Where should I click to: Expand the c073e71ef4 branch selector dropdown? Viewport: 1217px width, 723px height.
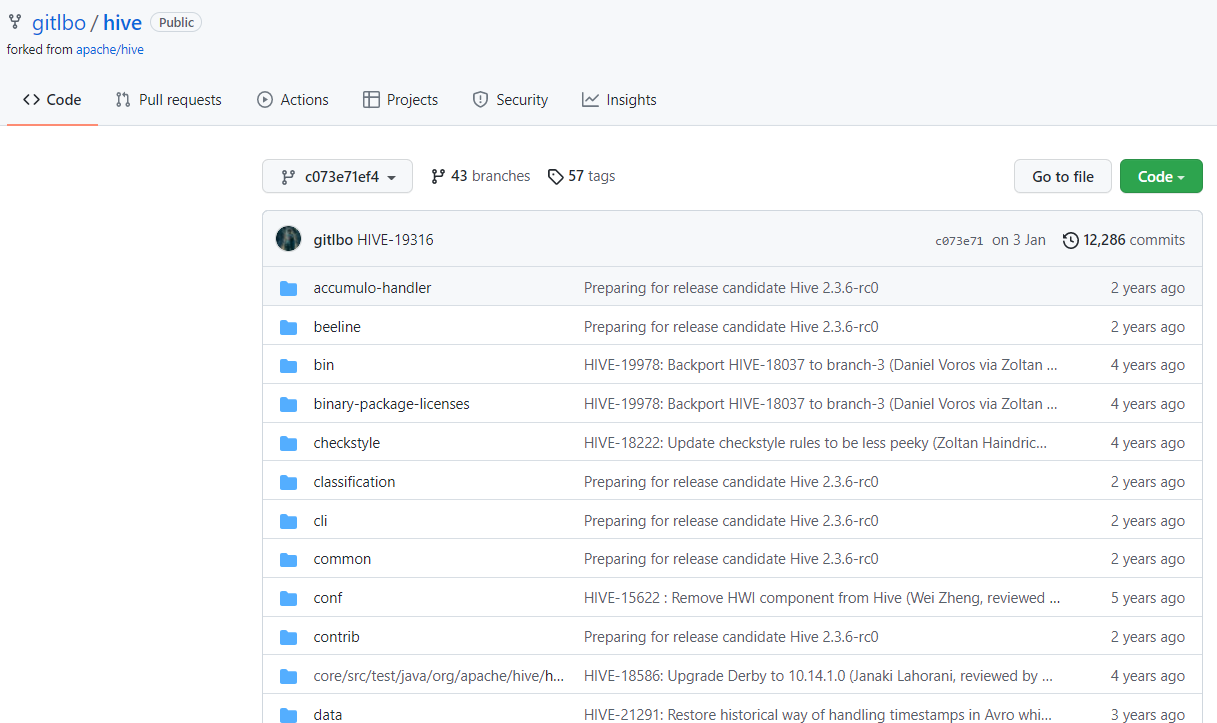pyautogui.click(x=337, y=177)
